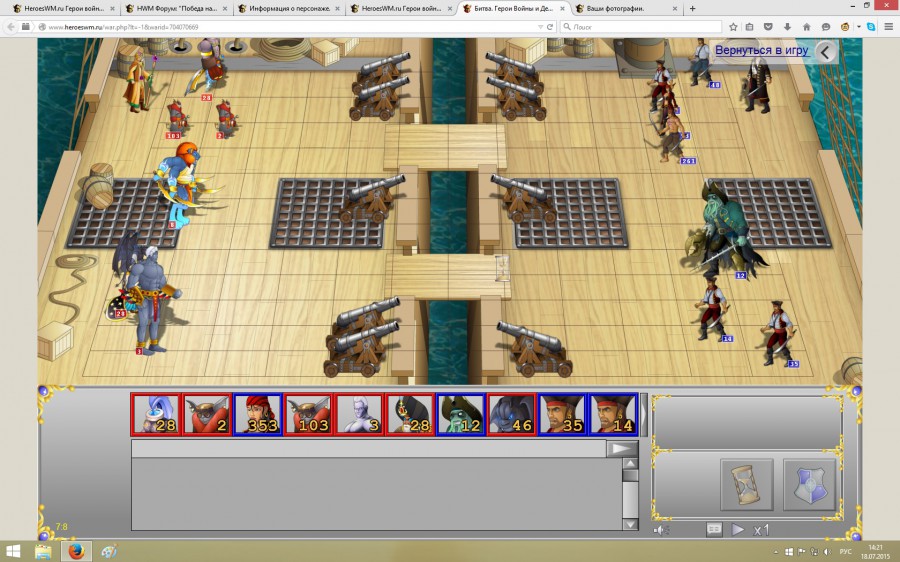Image resolution: width=900 pixels, height=562 pixels.
Task: Open the URL bar history dropdown
Action: click(540, 27)
